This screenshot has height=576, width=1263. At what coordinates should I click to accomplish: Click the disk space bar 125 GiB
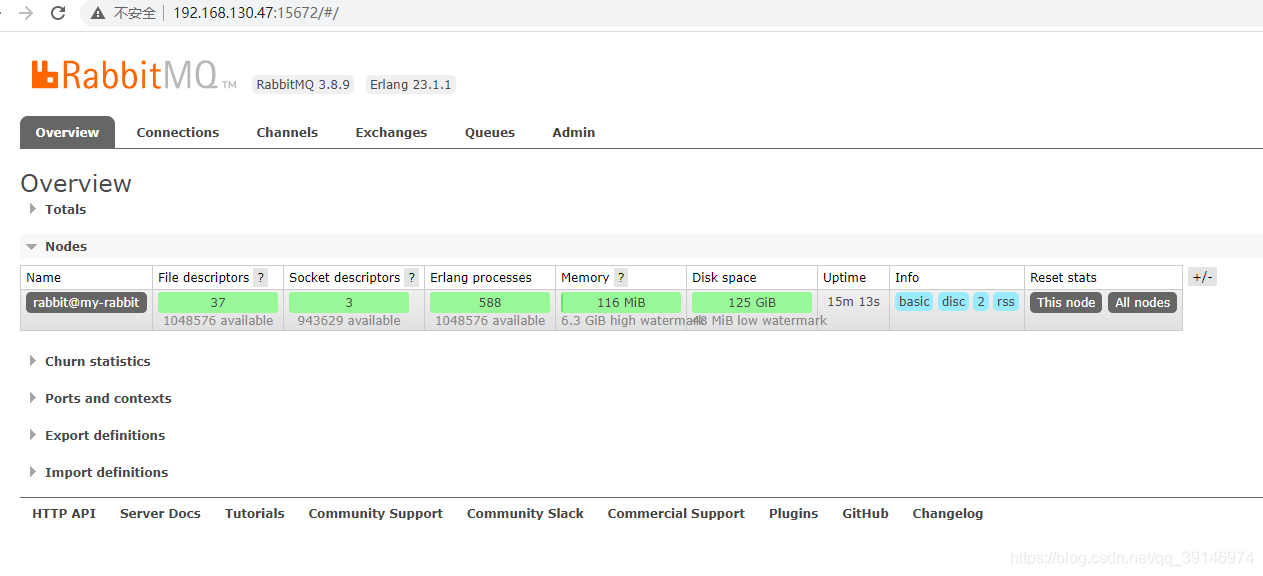coord(752,302)
